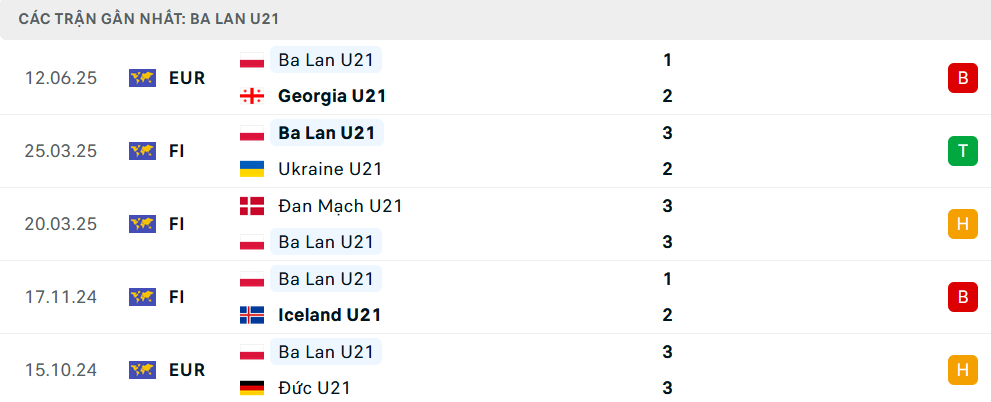The image size is (991, 402).
Task: Click the EUR competition icon on 12.06.25
Action: (x=142, y=78)
